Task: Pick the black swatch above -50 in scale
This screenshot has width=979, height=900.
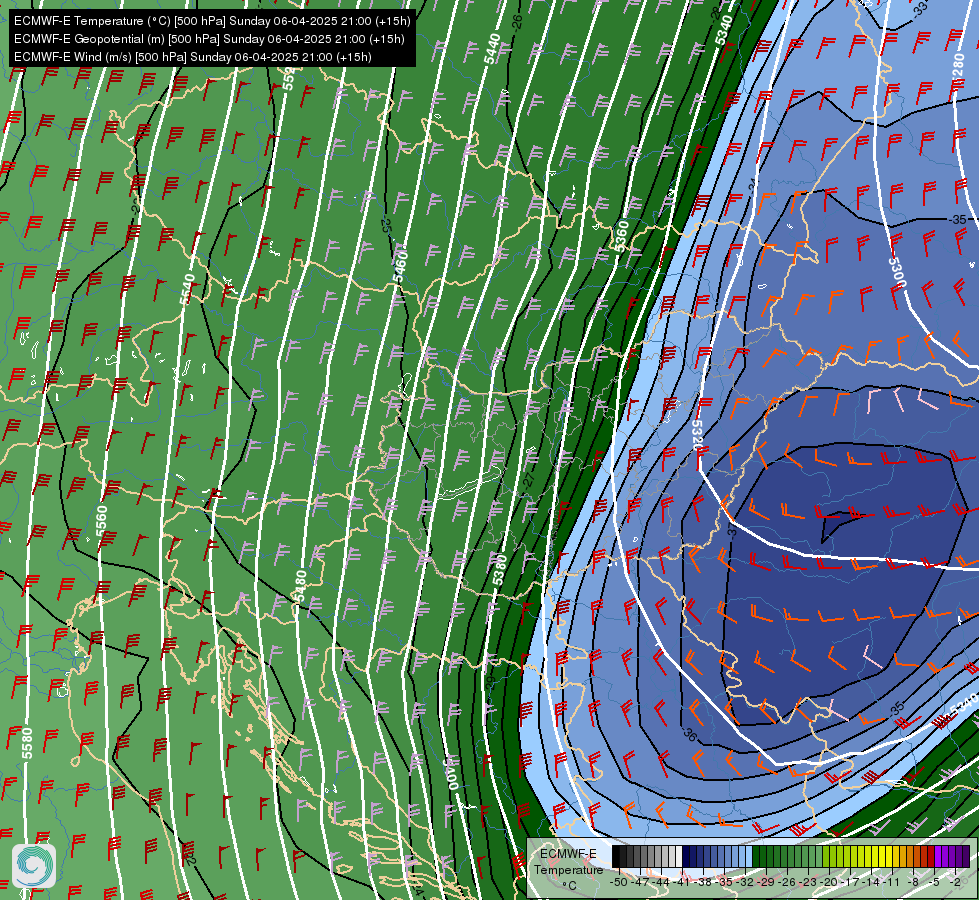Action: point(616,856)
